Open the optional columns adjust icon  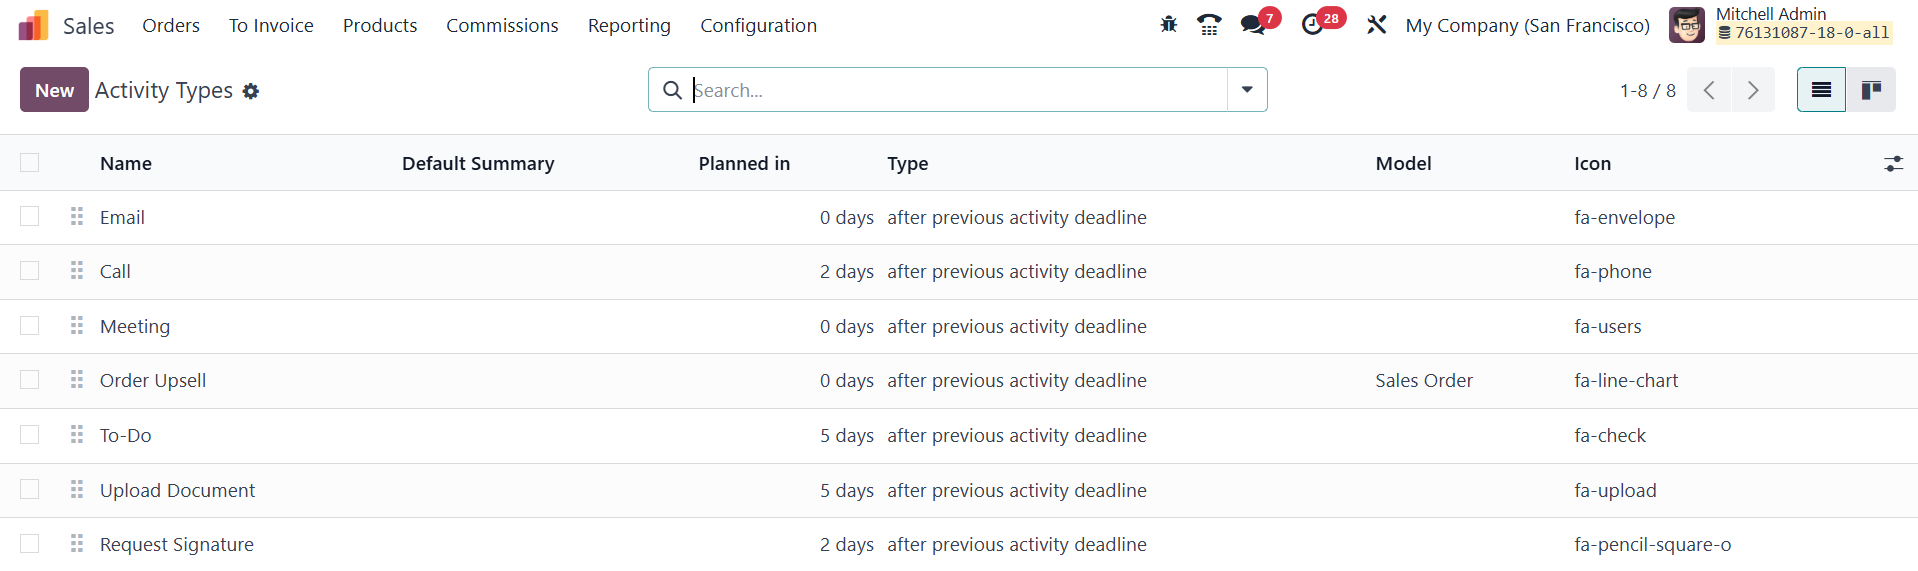tap(1893, 163)
